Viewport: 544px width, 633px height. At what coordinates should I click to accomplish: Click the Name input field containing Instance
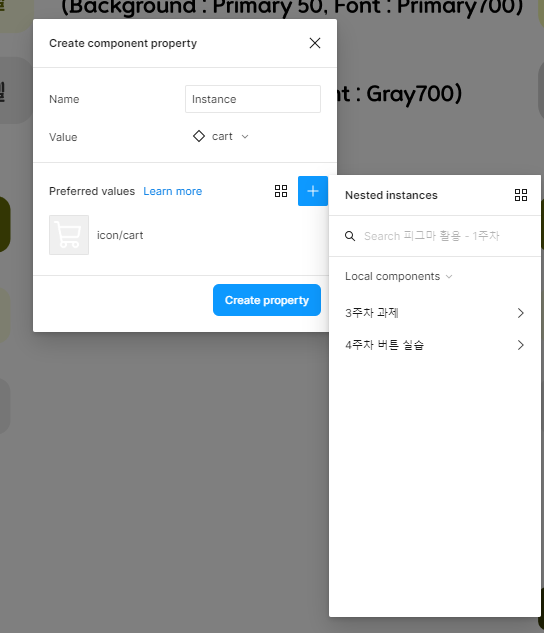click(x=253, y=99)
